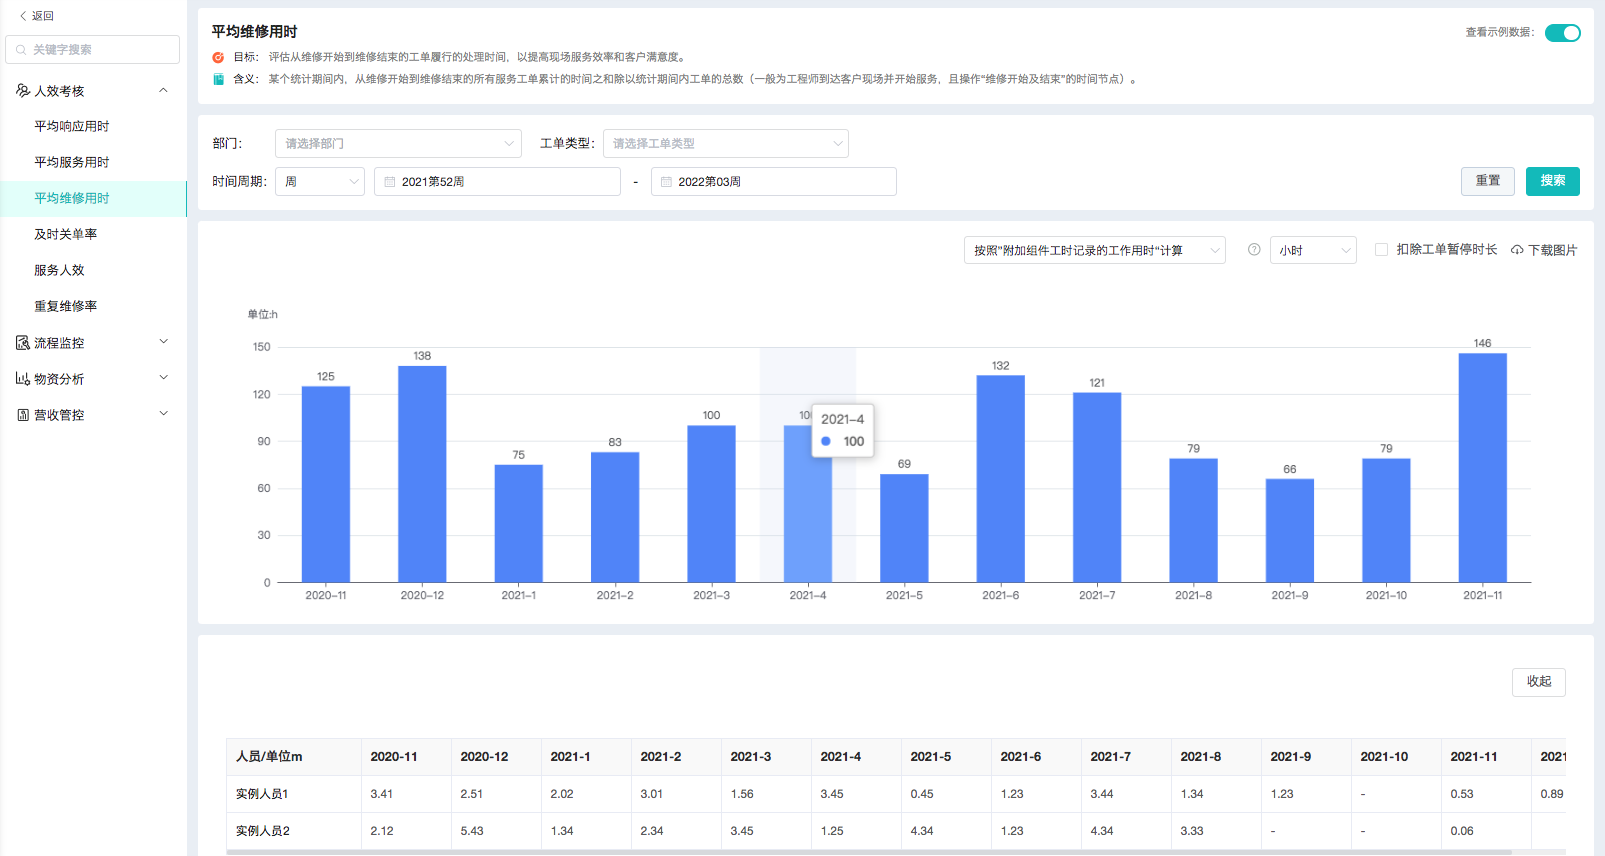The image size is (1605, 856).
Task: Select 服务人效 menu item
Action: 93,270
